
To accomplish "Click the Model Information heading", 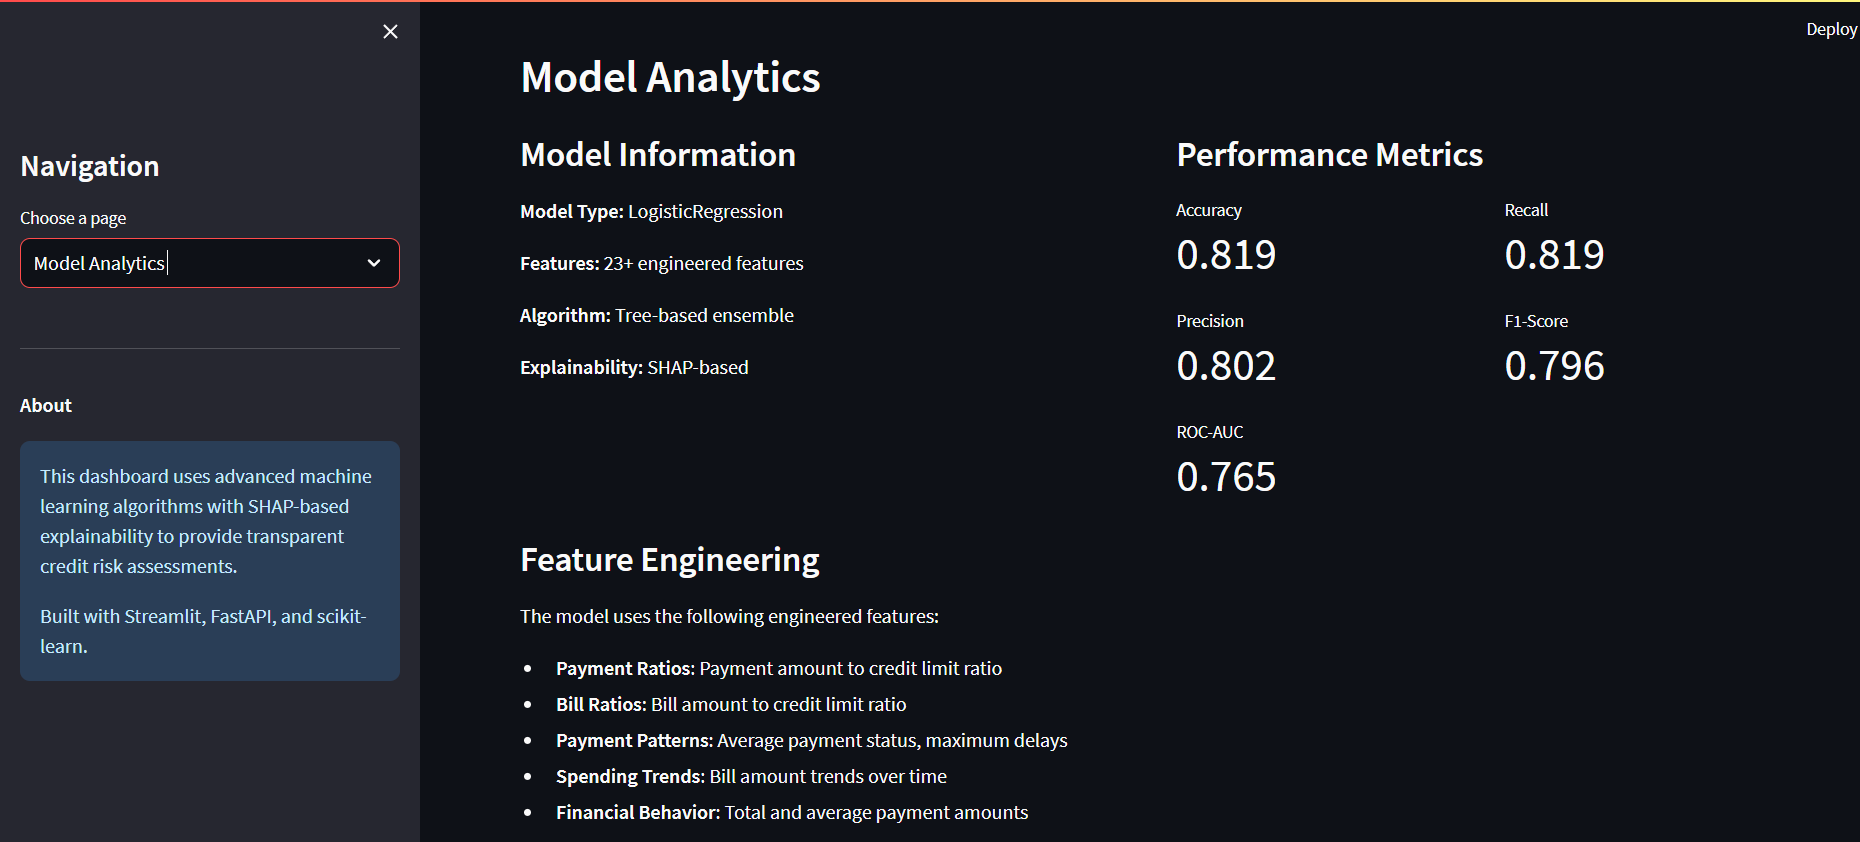I will [x=658, y=155].
